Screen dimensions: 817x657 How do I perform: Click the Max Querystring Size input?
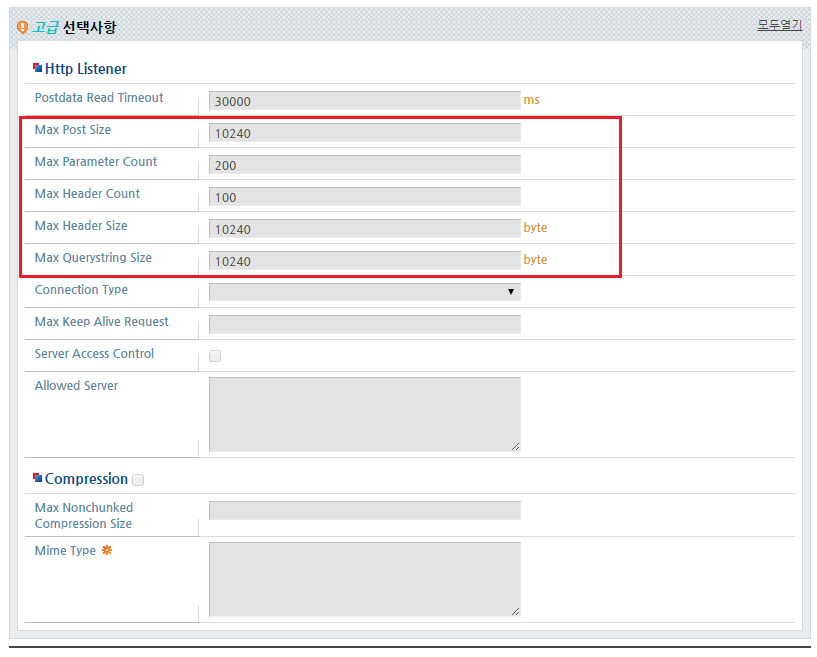click(365, 261)
